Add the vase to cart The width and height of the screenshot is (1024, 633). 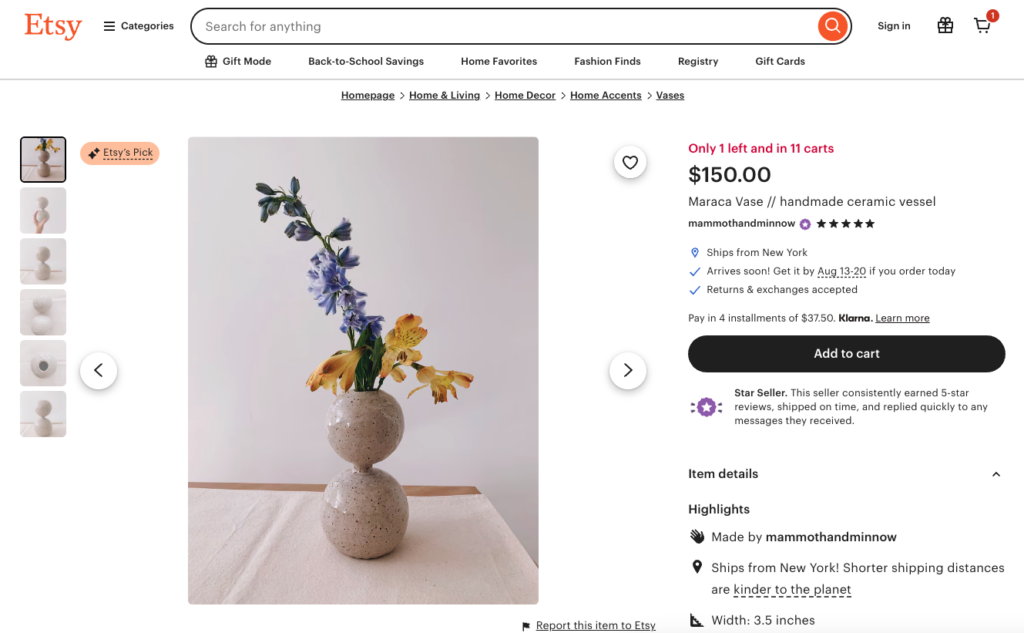846,353
